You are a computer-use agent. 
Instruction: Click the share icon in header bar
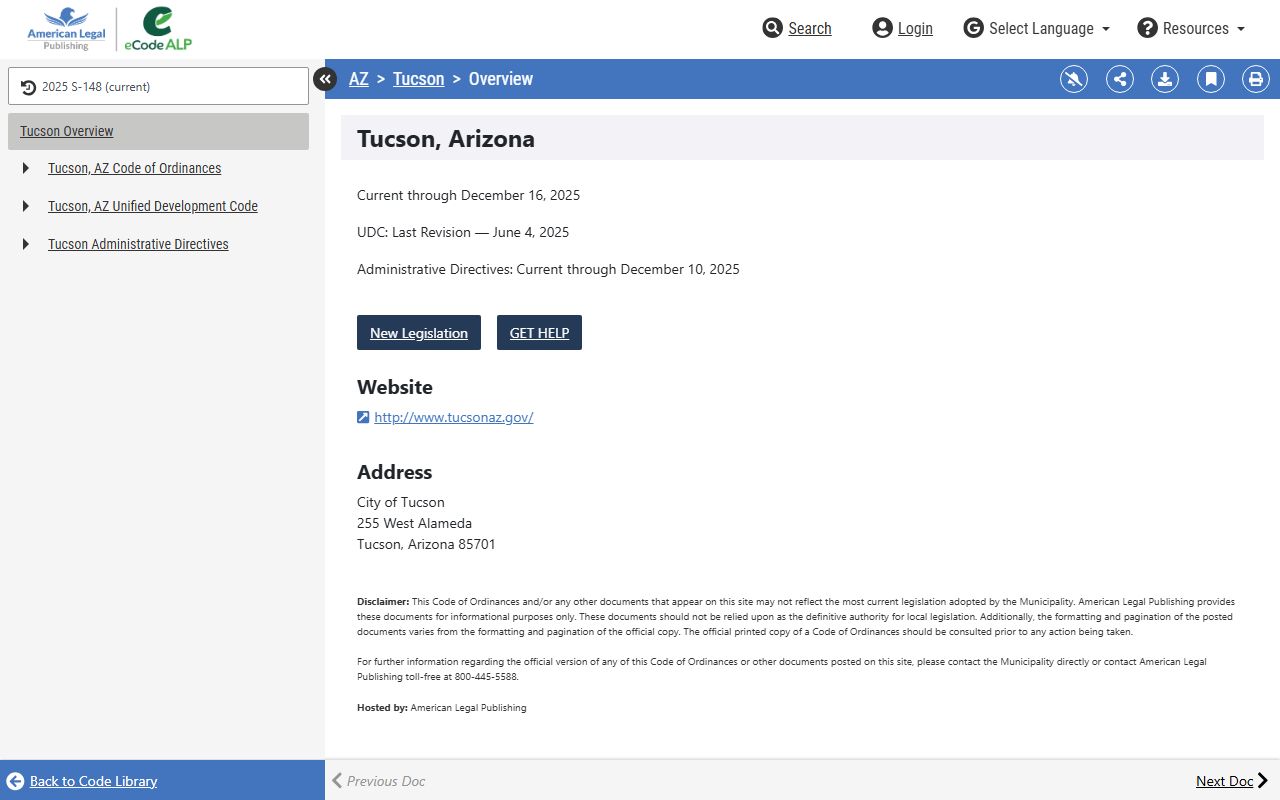pos(1120,79)
